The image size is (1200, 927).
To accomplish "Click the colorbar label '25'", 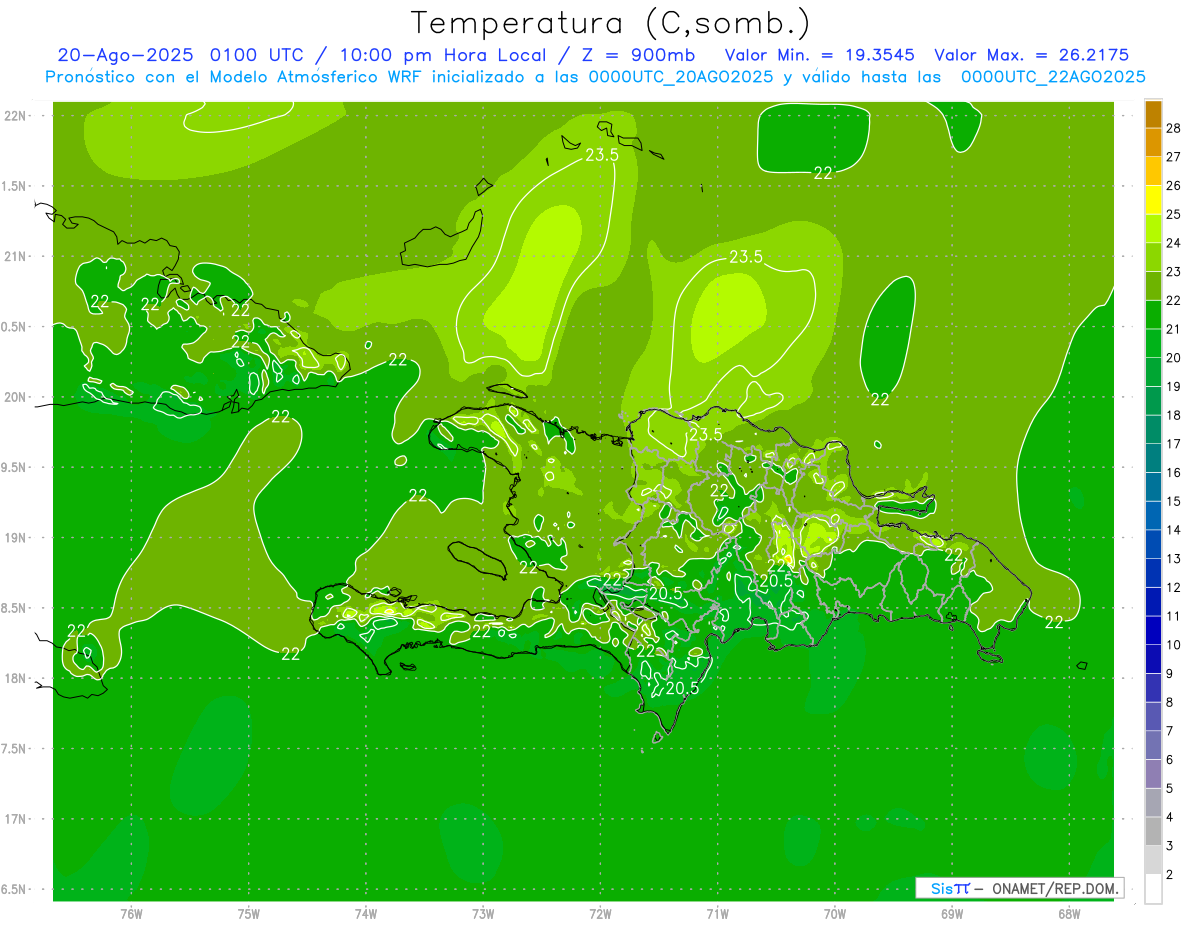I will [1174, 214].
